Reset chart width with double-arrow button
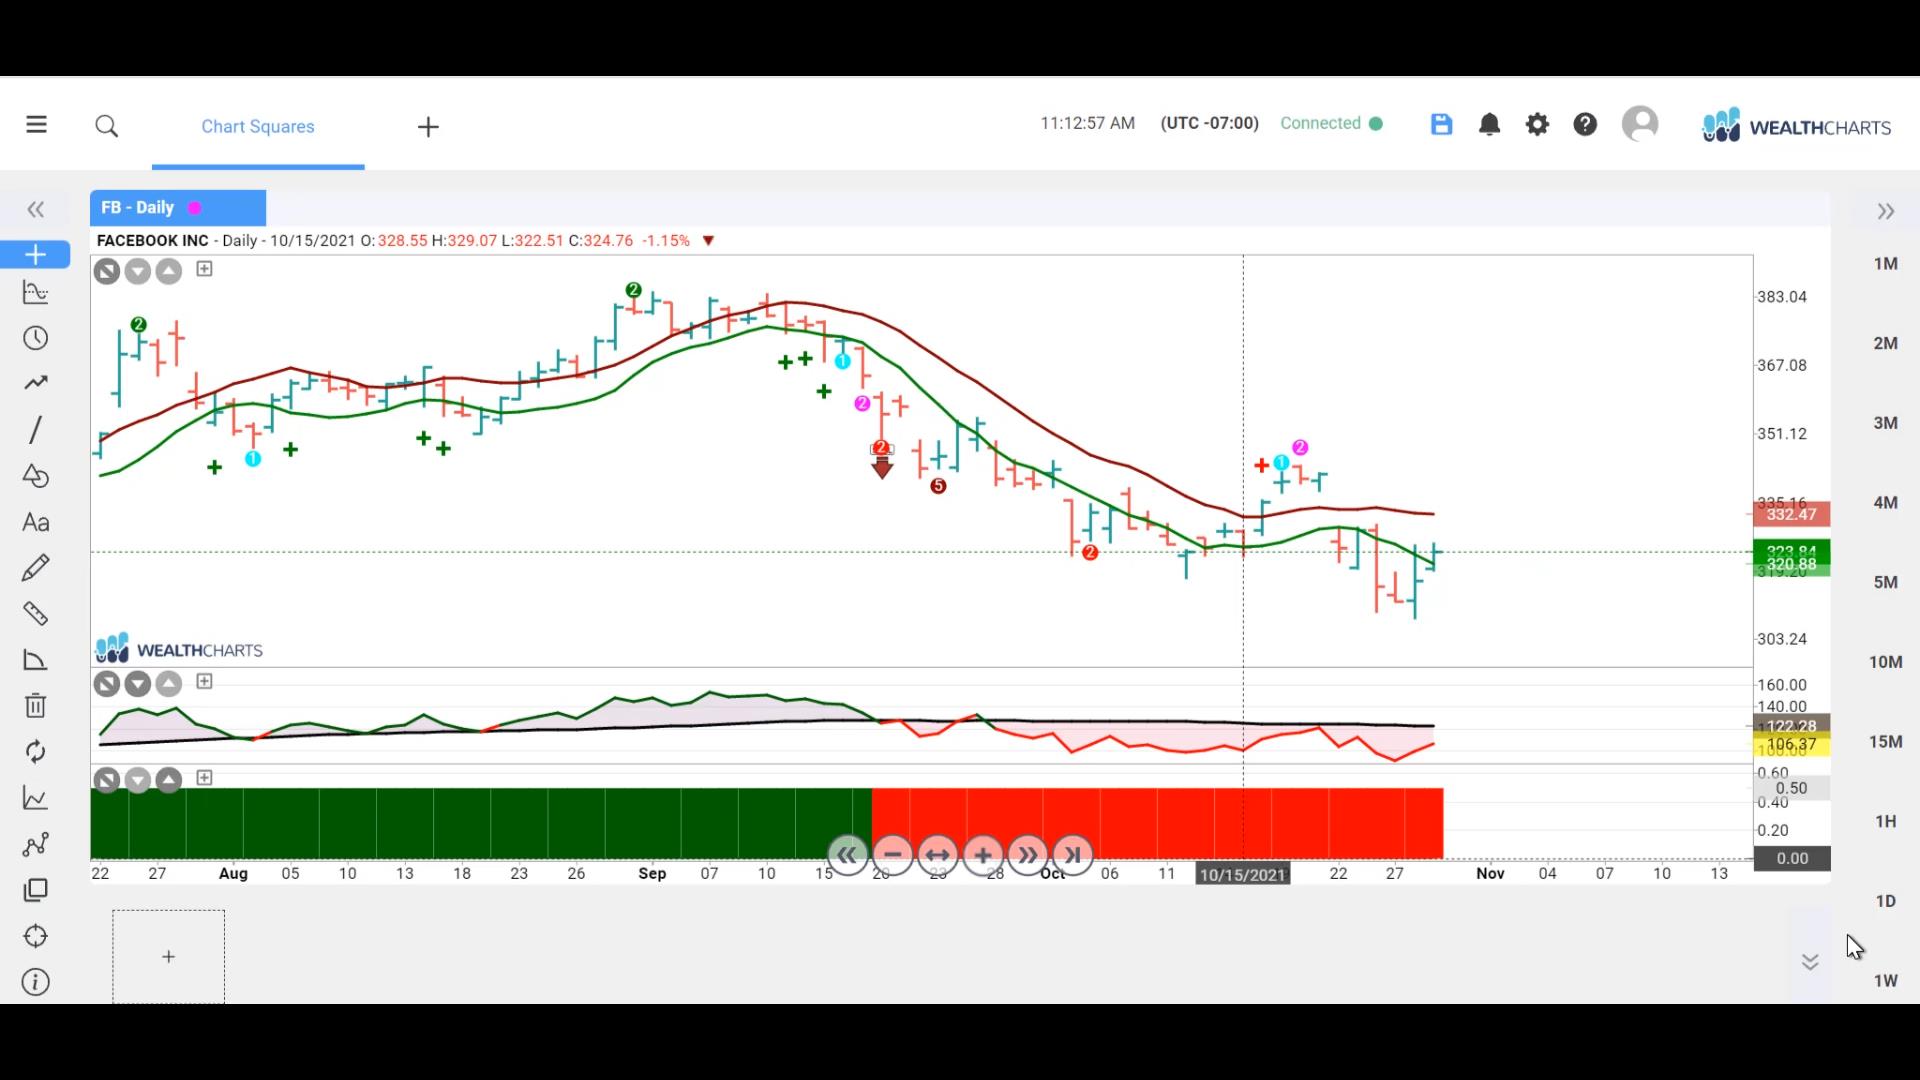Image resolution: width=1920 pixels, height=1080 pixels. 937,855
